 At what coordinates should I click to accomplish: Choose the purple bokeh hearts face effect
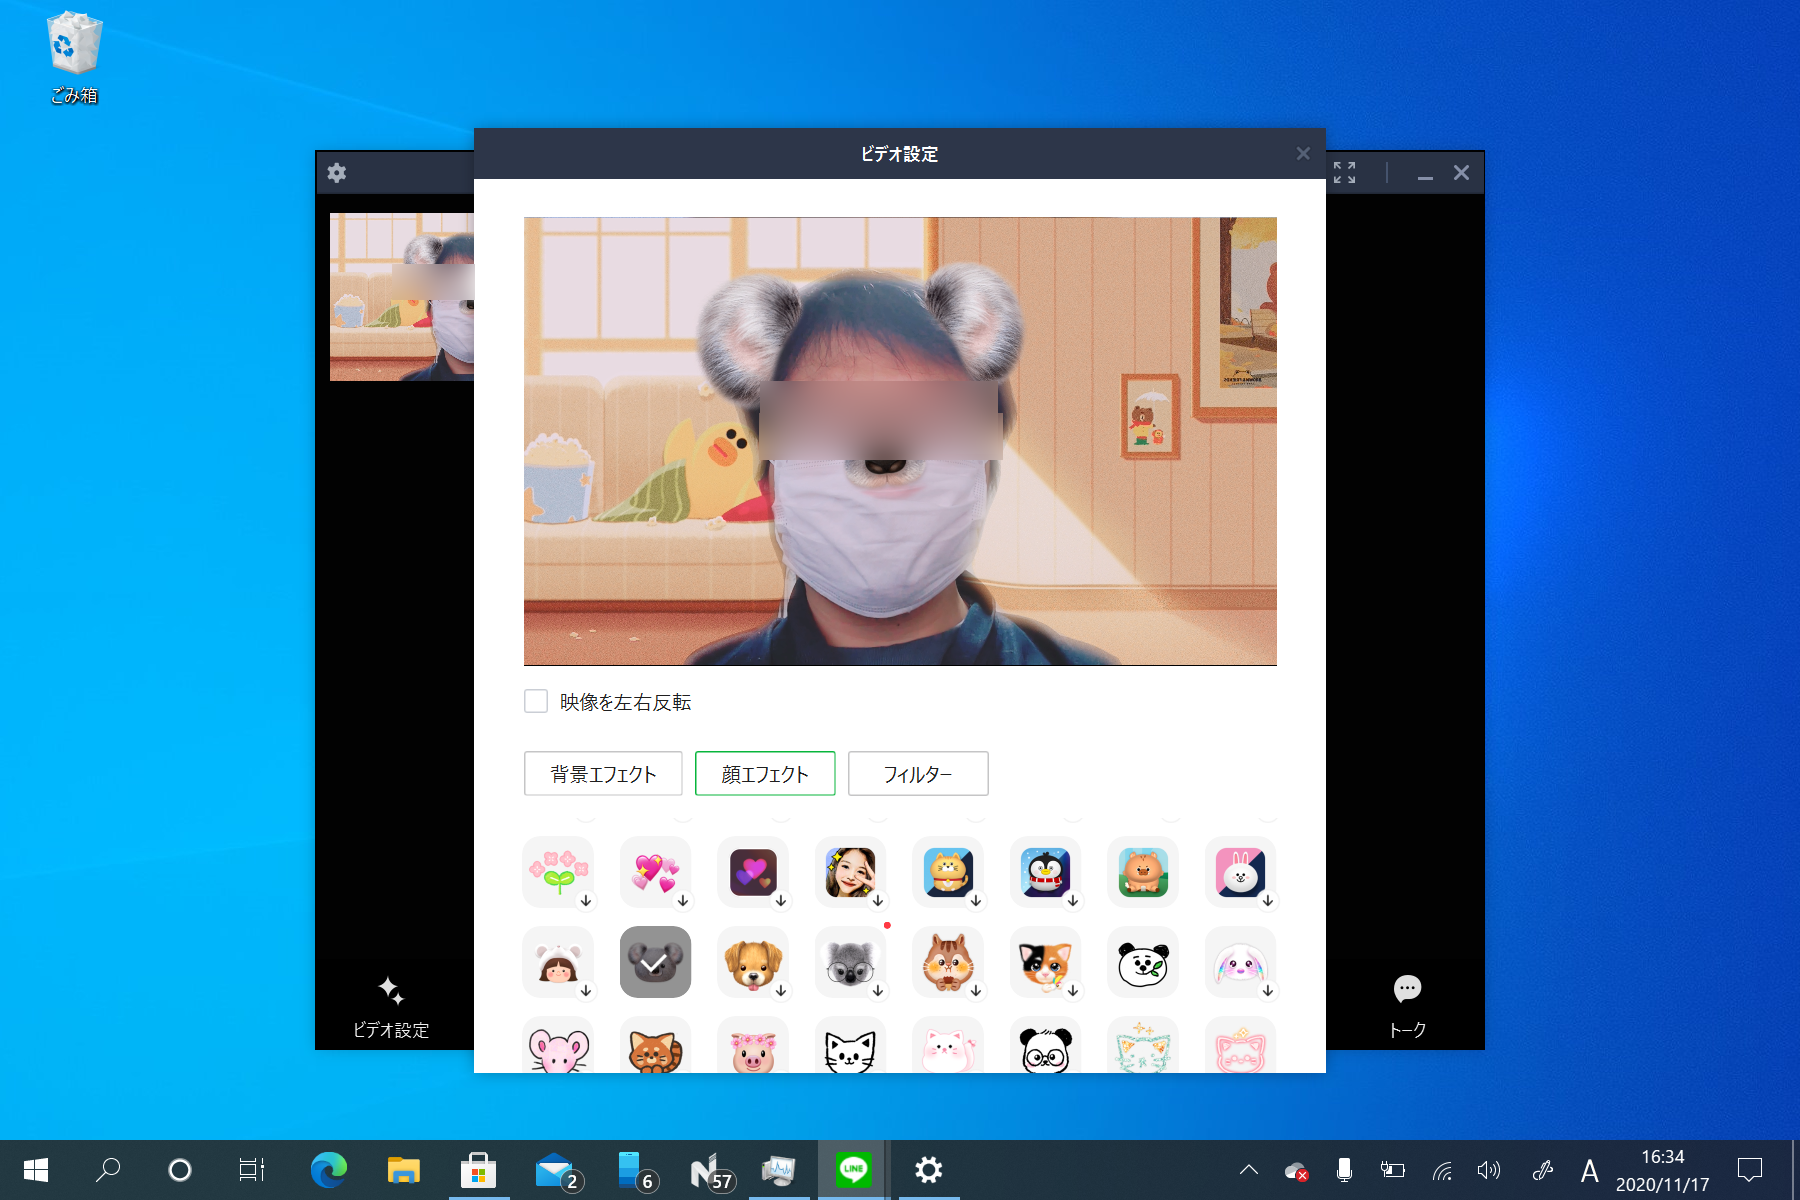[753, 872]
